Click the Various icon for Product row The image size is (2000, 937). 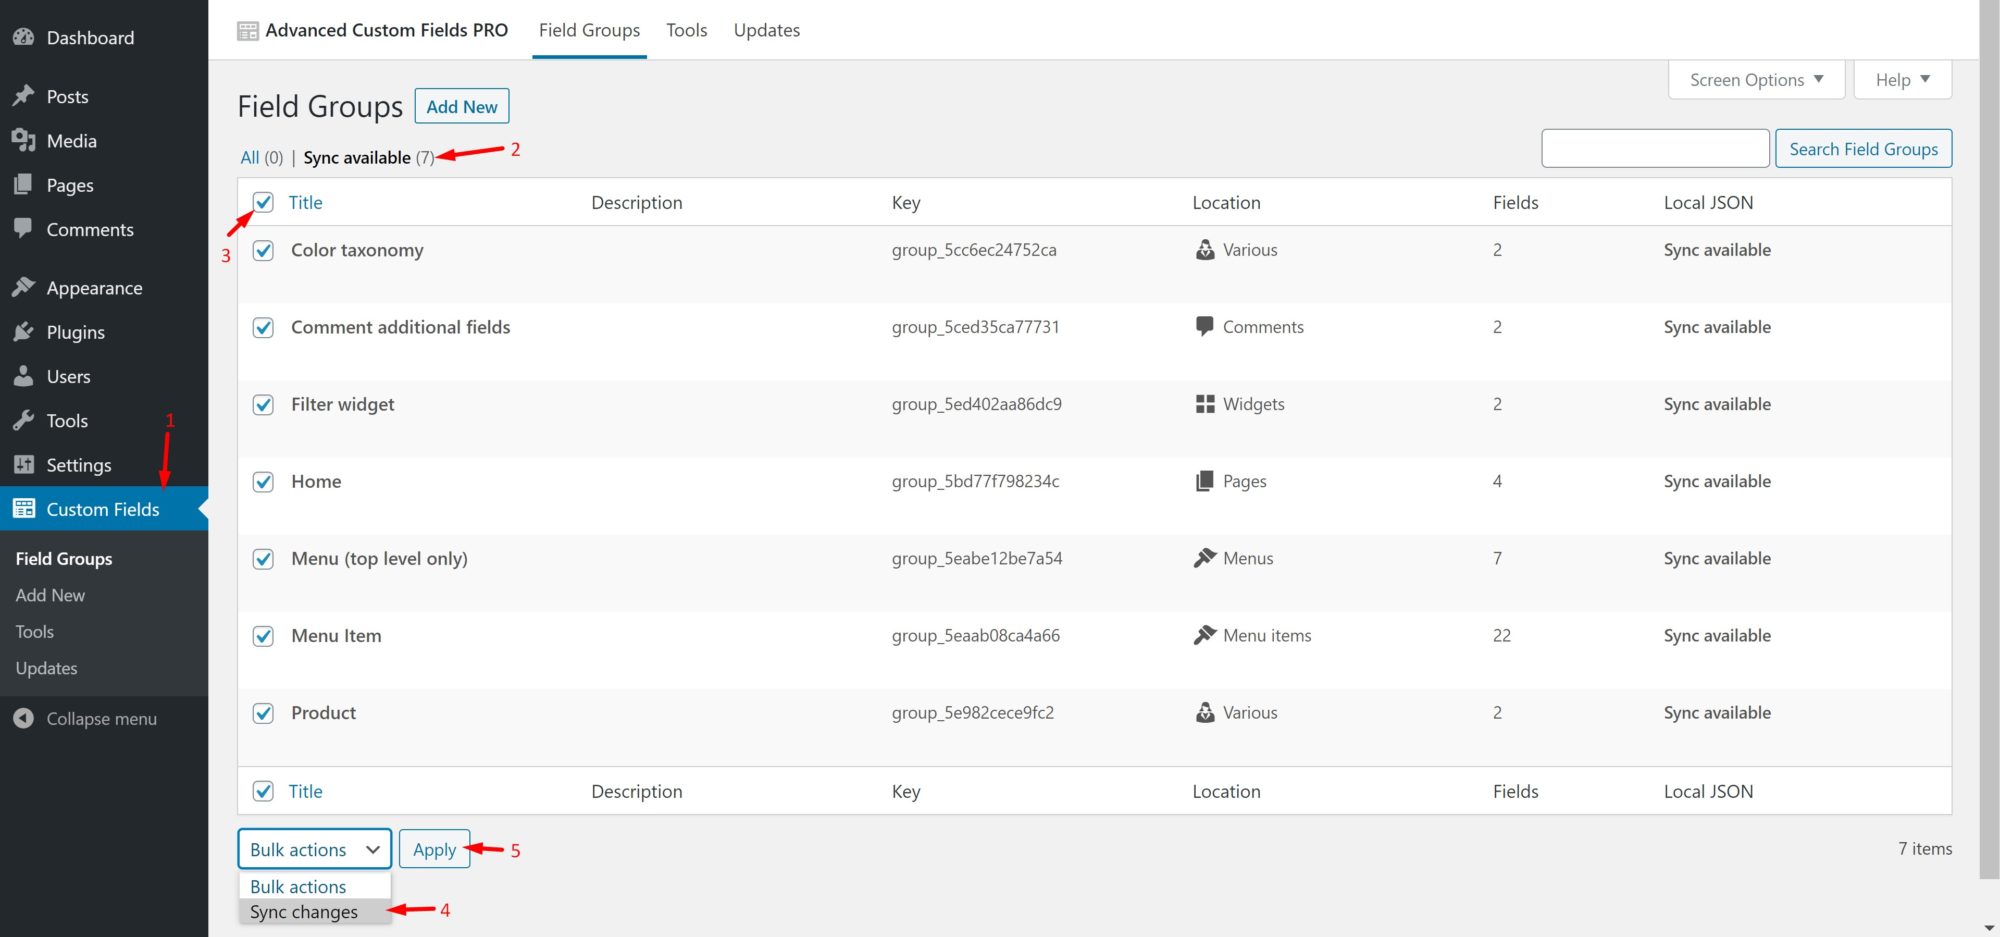pos(1205,712)
